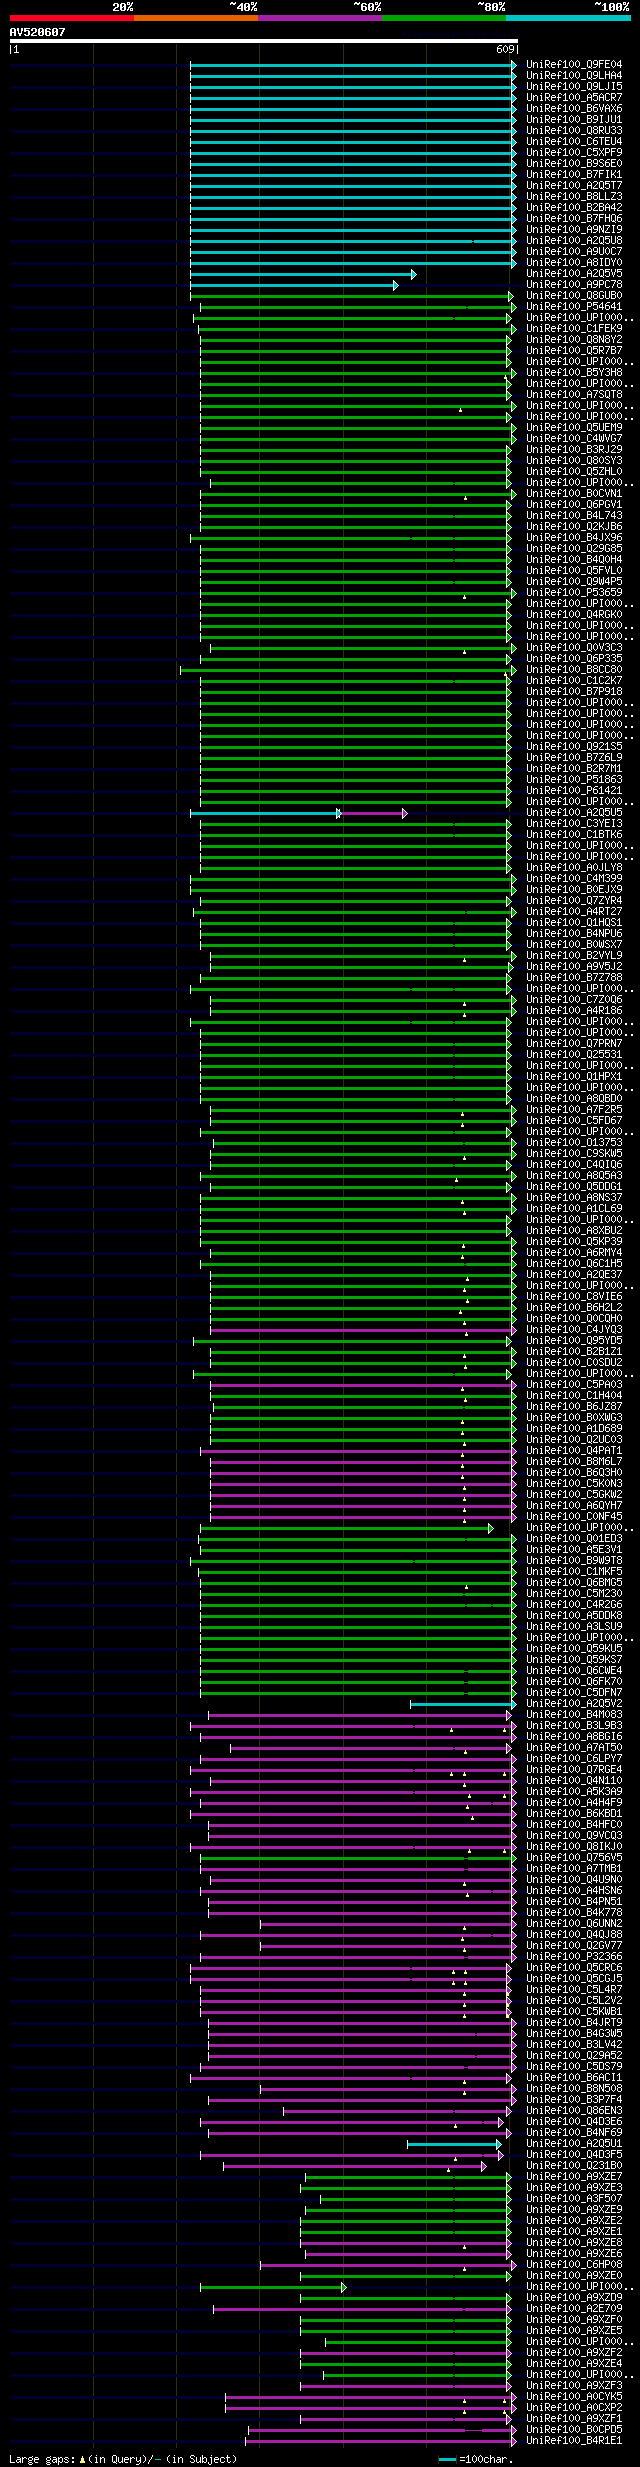Select the UniRef100_A2Q5U1 label
Screen dimensions: 640x2467
[574, 2144]
